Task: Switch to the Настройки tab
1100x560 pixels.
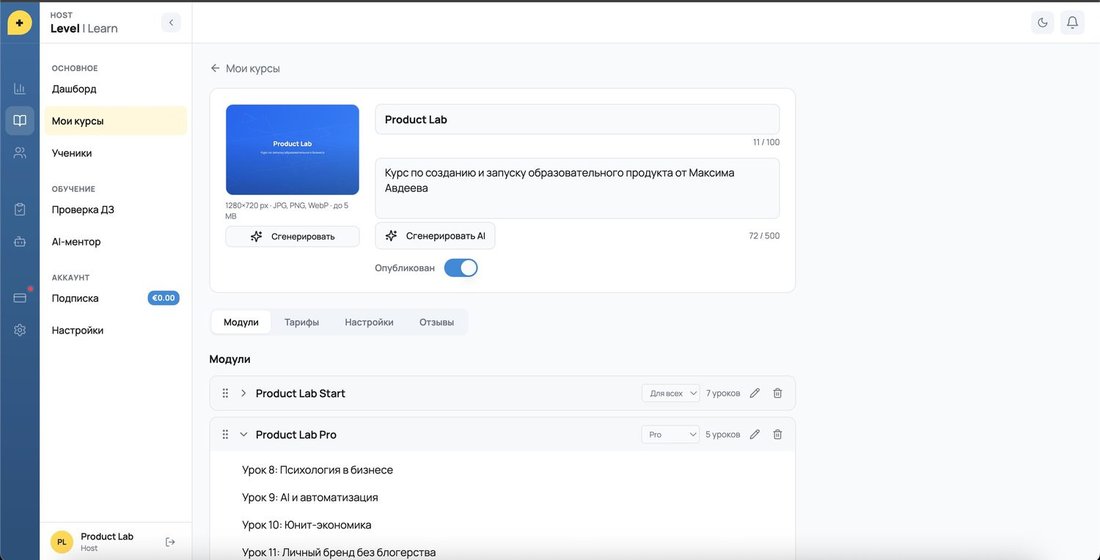Action: (x=369, y=322)
